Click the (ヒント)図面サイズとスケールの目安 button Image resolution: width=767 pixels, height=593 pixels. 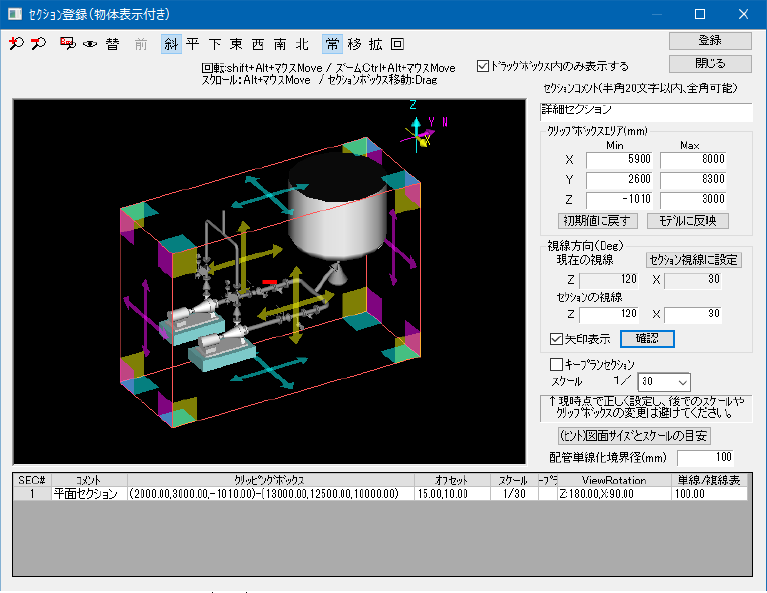point(634,435)
